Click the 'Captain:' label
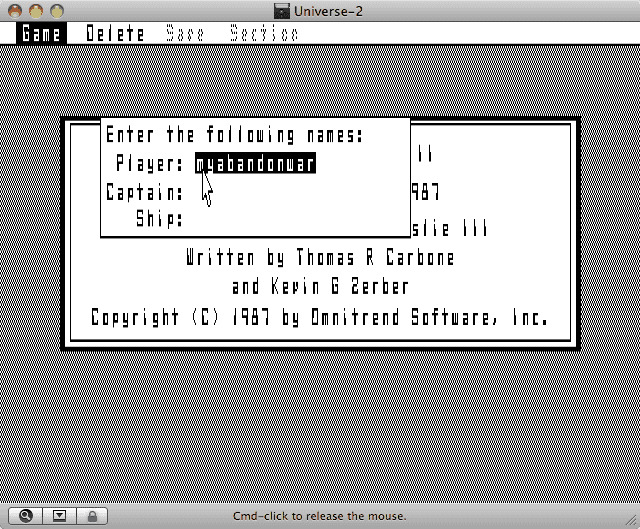The height and width of the screenshot is (529, 640). 144,192
